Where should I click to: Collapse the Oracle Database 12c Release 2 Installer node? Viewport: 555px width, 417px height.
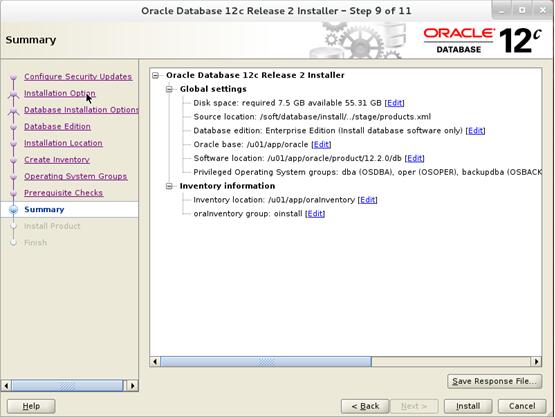pyautogui.click(x=155, y=75)
